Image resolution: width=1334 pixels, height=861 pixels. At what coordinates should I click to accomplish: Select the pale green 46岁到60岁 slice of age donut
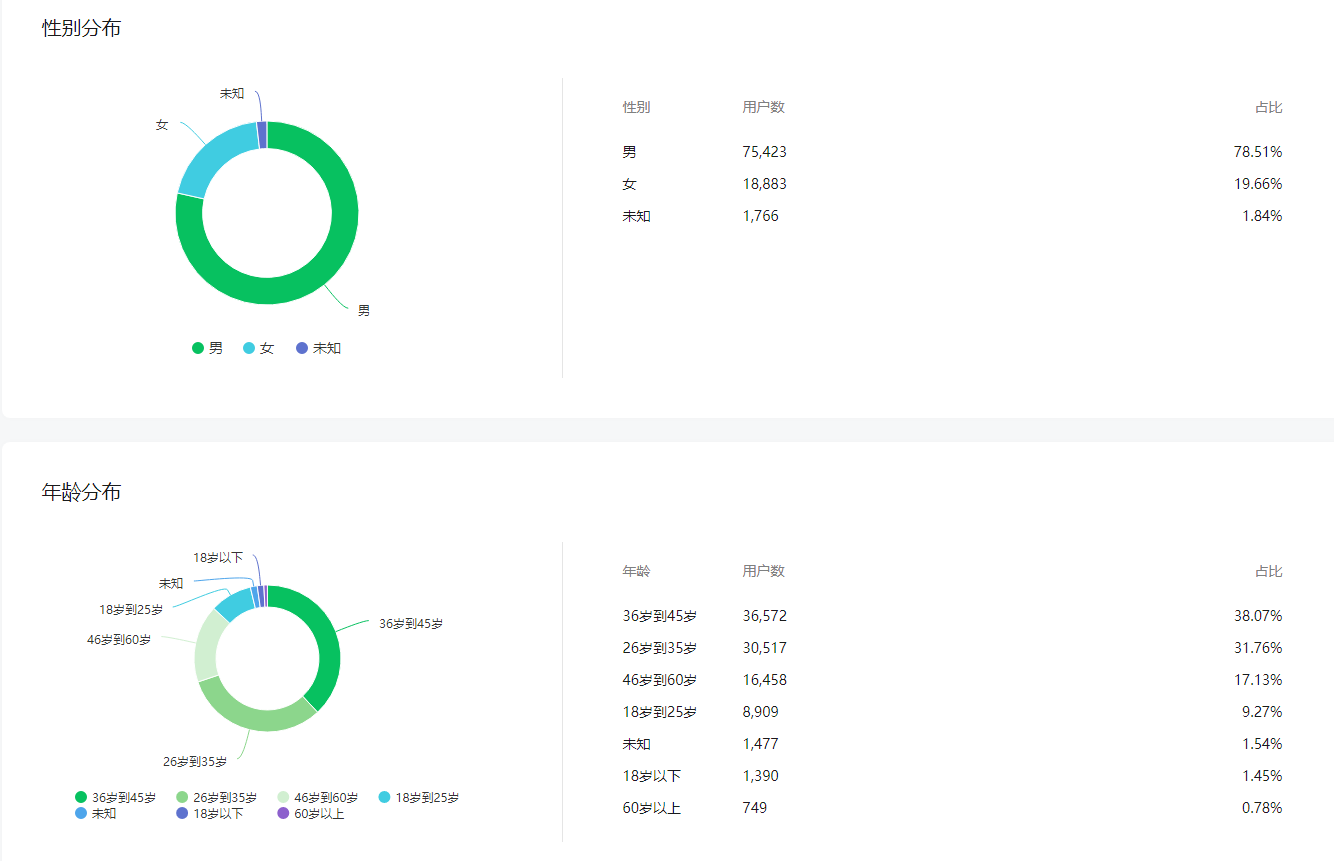pyautogui.click(x=206, y=645)
